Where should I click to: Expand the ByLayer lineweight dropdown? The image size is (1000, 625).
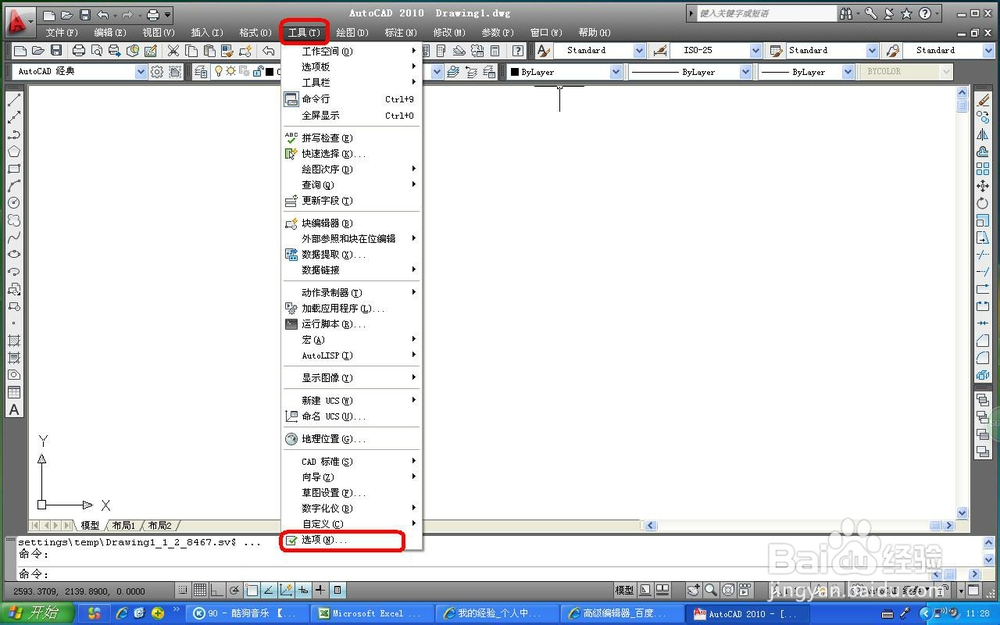(x=848, y=72)
